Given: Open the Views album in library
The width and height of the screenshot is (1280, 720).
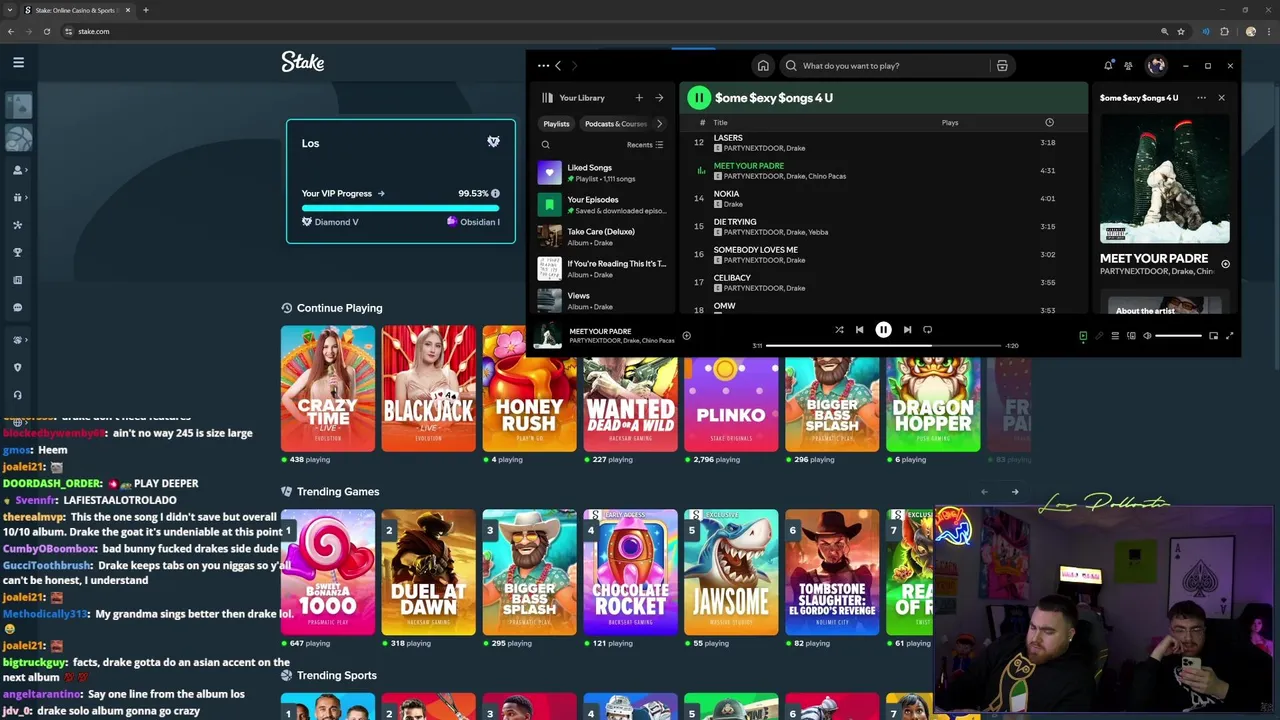Looking at the screenshot, I should (603, 300).
